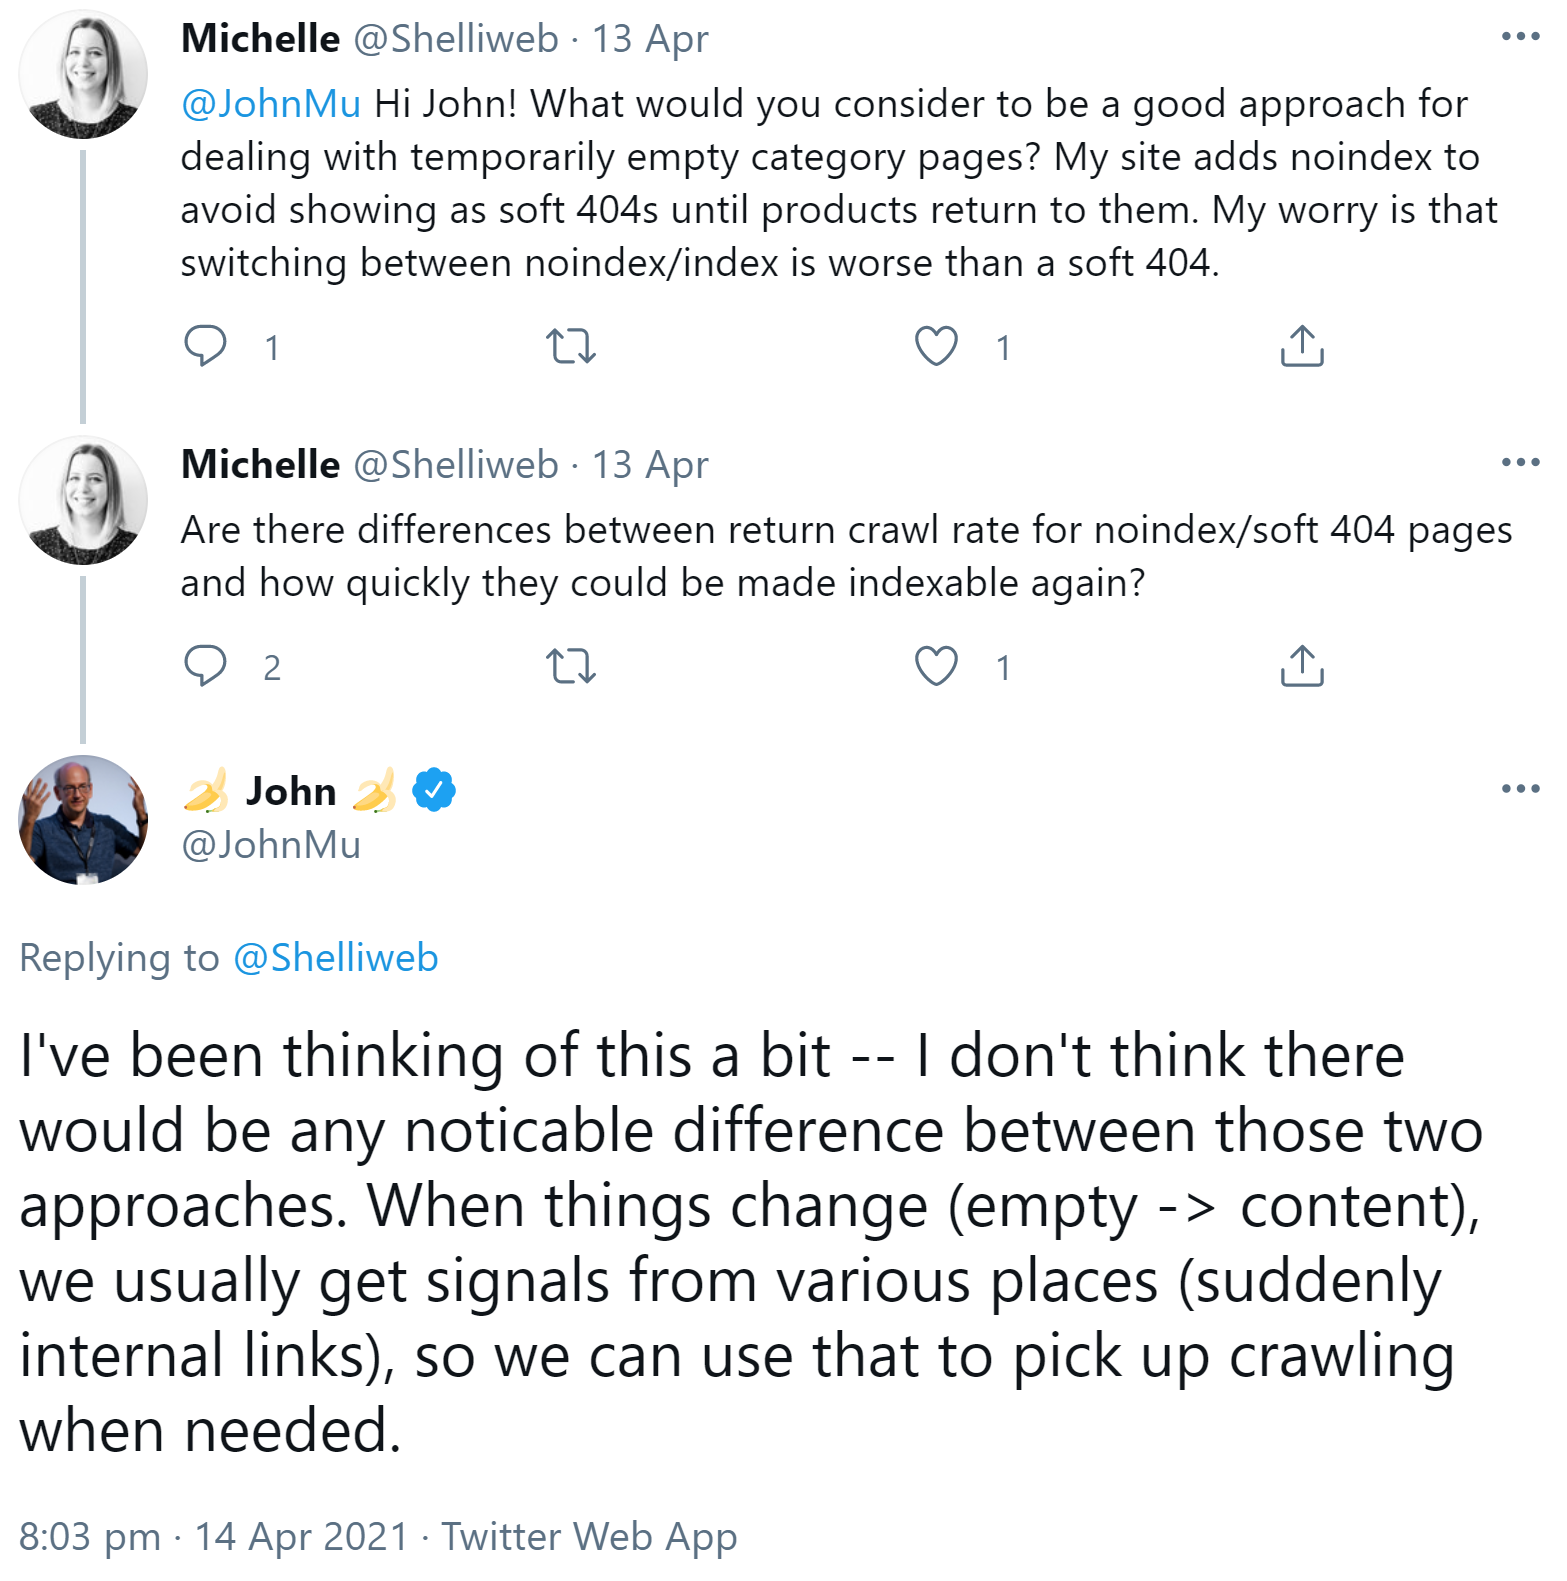This screenshot has width=1567, height=1581.
Task: Select the reply bubble showing 2 replies
Action: point(207,667)
